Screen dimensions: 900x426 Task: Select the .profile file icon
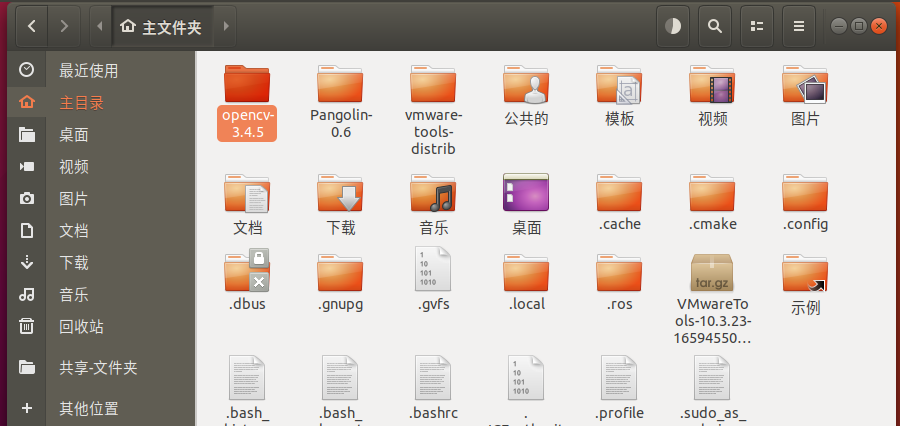(x=619, y=377)
